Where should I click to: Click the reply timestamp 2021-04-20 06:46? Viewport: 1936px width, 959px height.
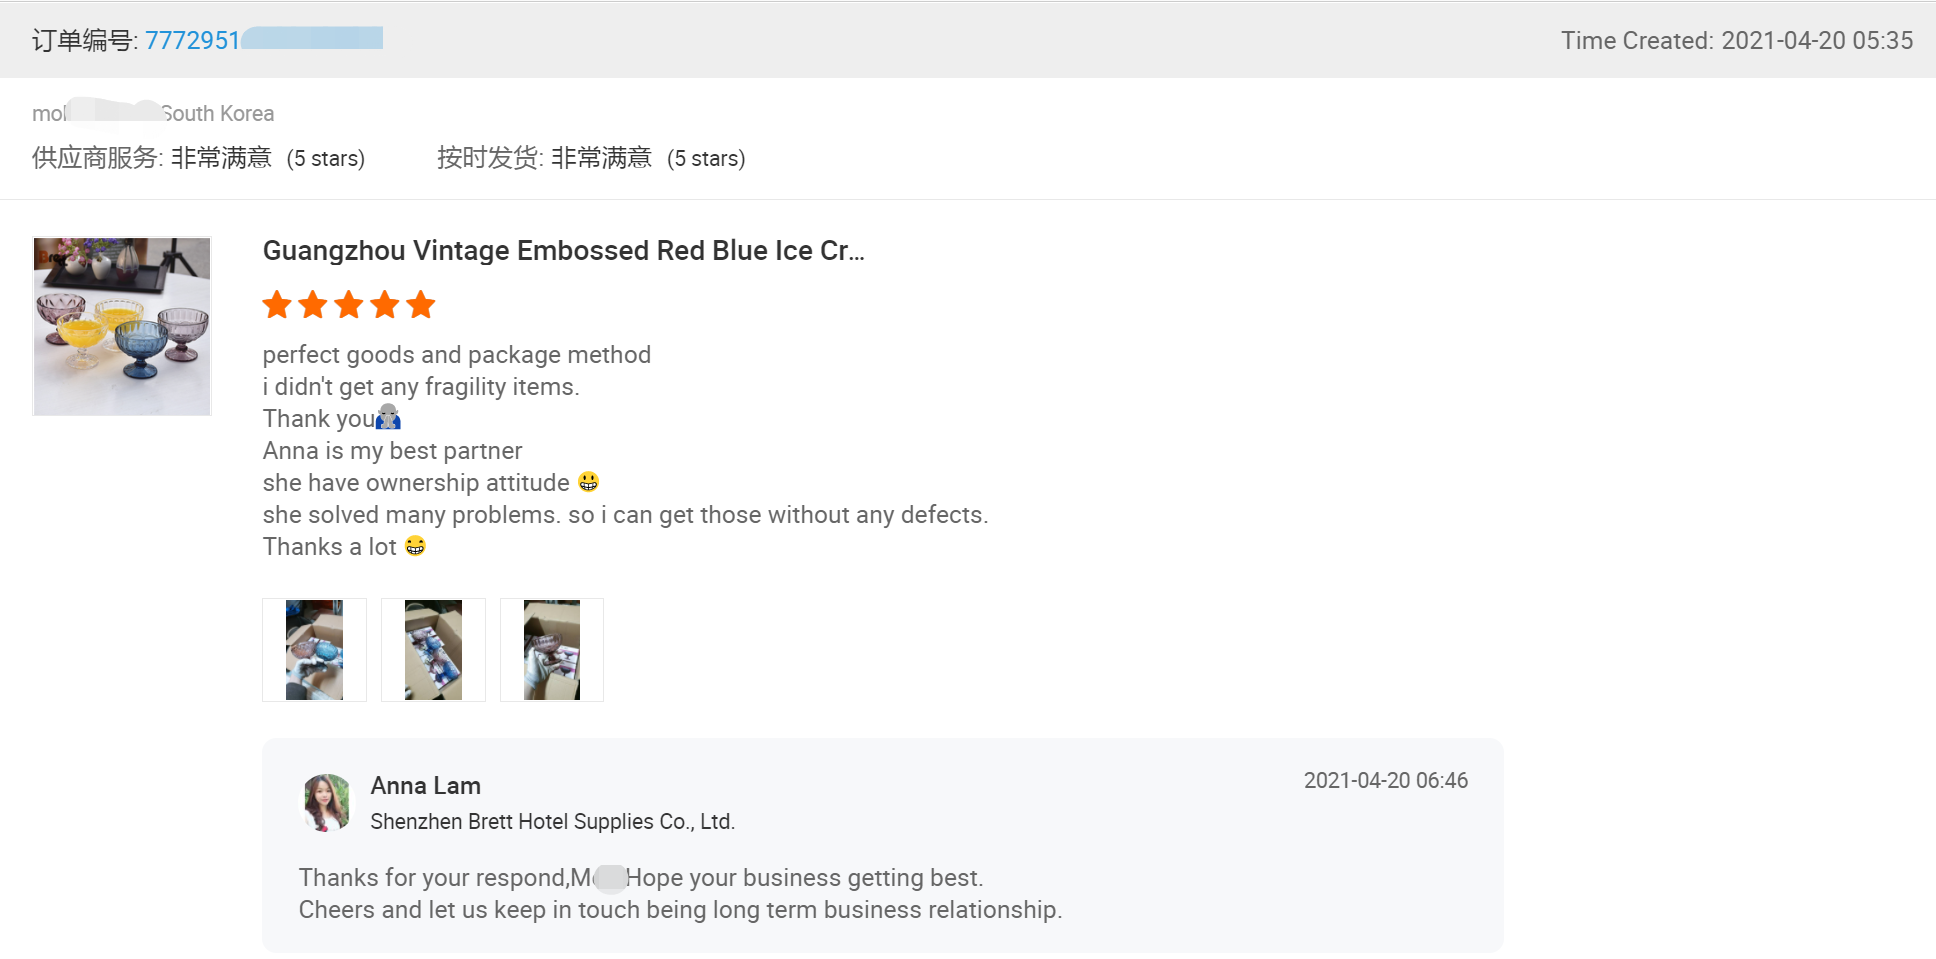1385,781
